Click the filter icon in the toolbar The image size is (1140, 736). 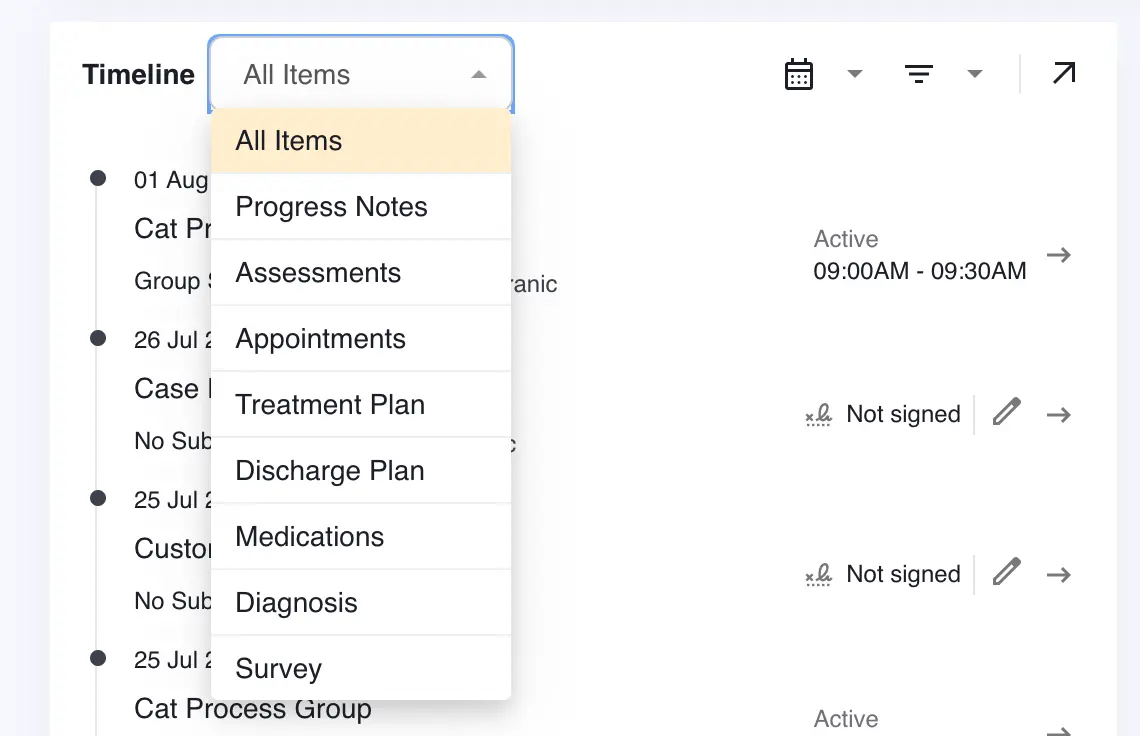coord(919,74)
